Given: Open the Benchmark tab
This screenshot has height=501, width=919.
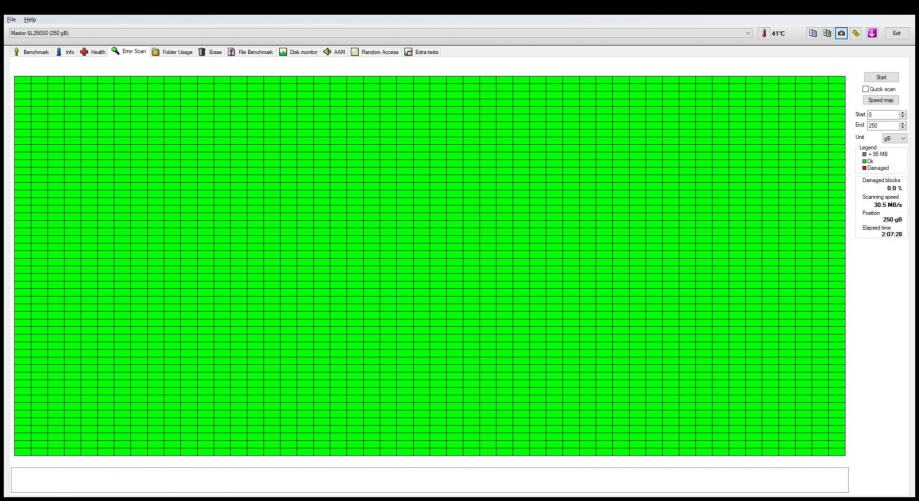Looking at the screenshot, I should click(x=32, y=52).
